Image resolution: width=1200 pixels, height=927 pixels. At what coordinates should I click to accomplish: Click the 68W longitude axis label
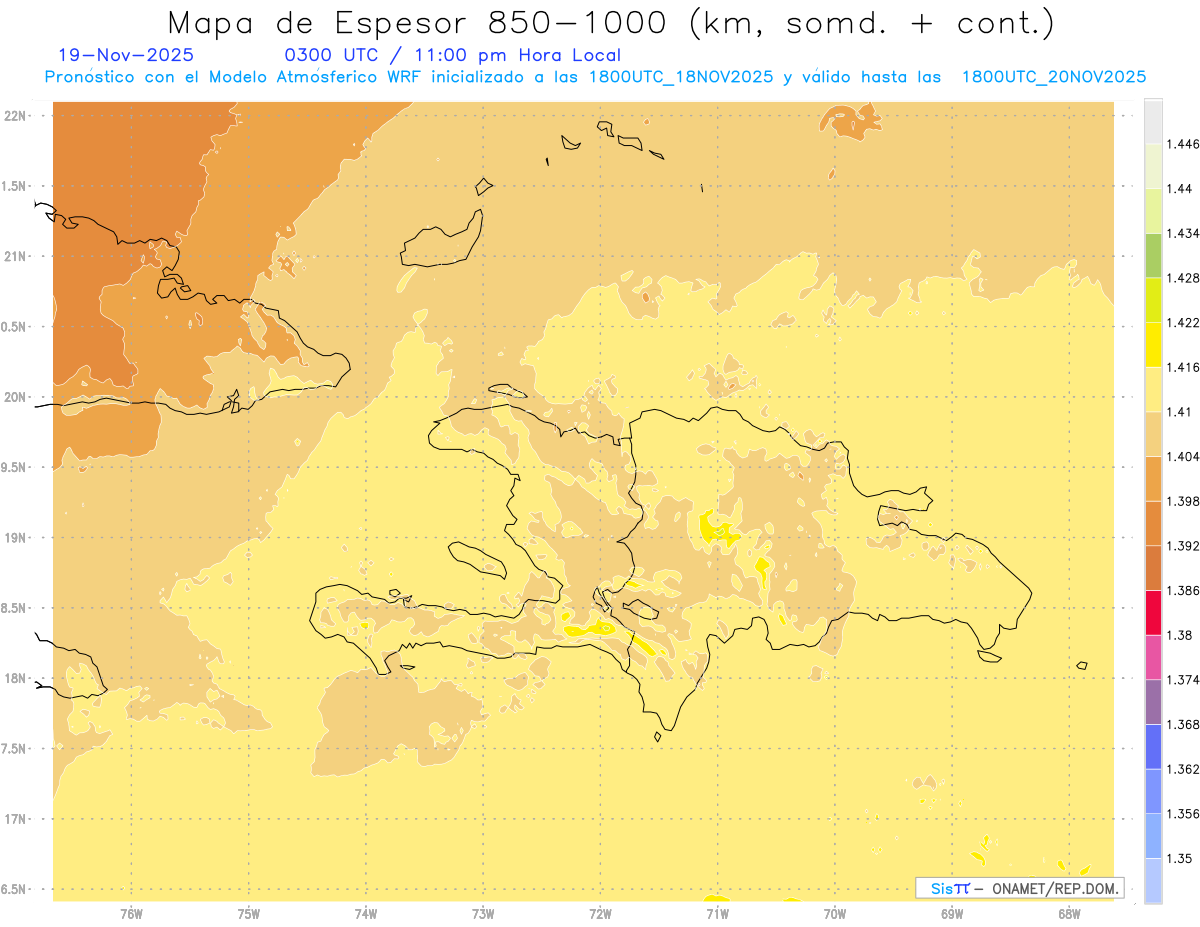pyautogui.click(x=1068, y=914)
